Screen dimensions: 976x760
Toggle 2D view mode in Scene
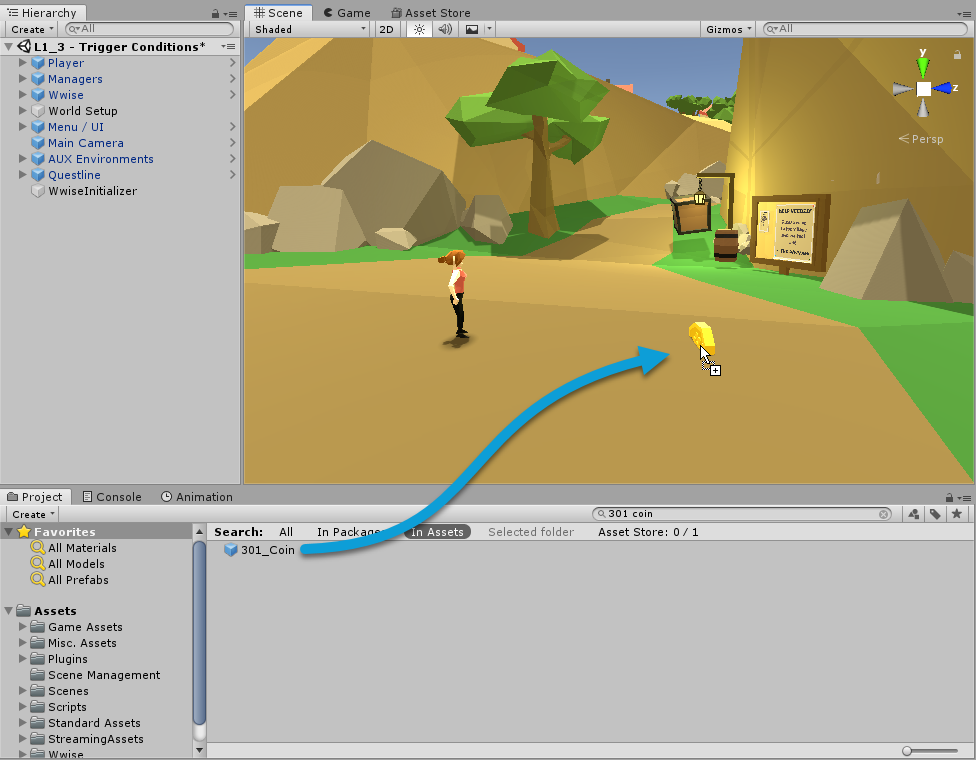[x=386, y=29]
